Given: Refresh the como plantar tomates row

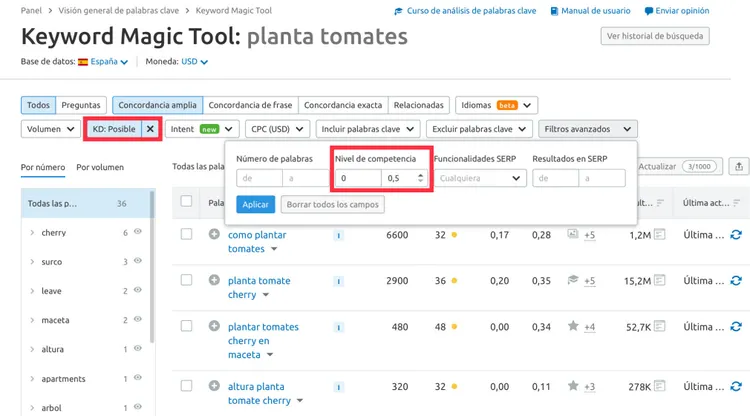Looking at the screenshot, I should click(736, 235).
